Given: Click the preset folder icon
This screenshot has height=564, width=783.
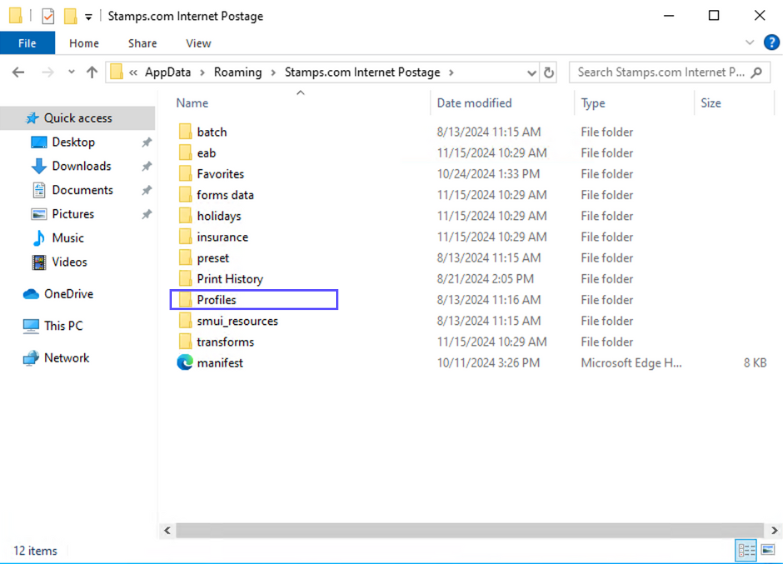Looking at the screenshot, I should pos(185,258).
